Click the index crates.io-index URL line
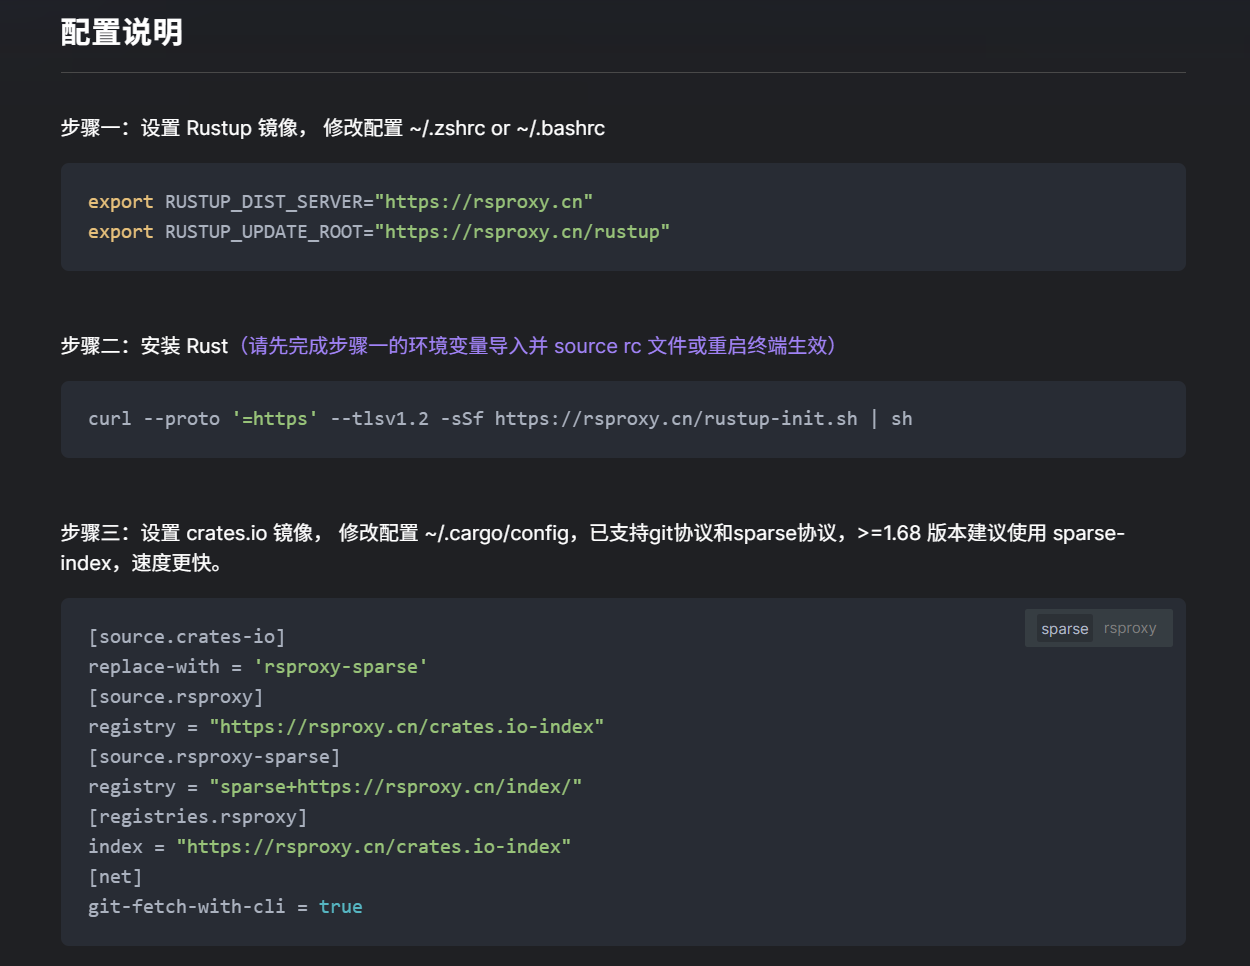This screenshot has height=966, width=1250. [330, 847]
